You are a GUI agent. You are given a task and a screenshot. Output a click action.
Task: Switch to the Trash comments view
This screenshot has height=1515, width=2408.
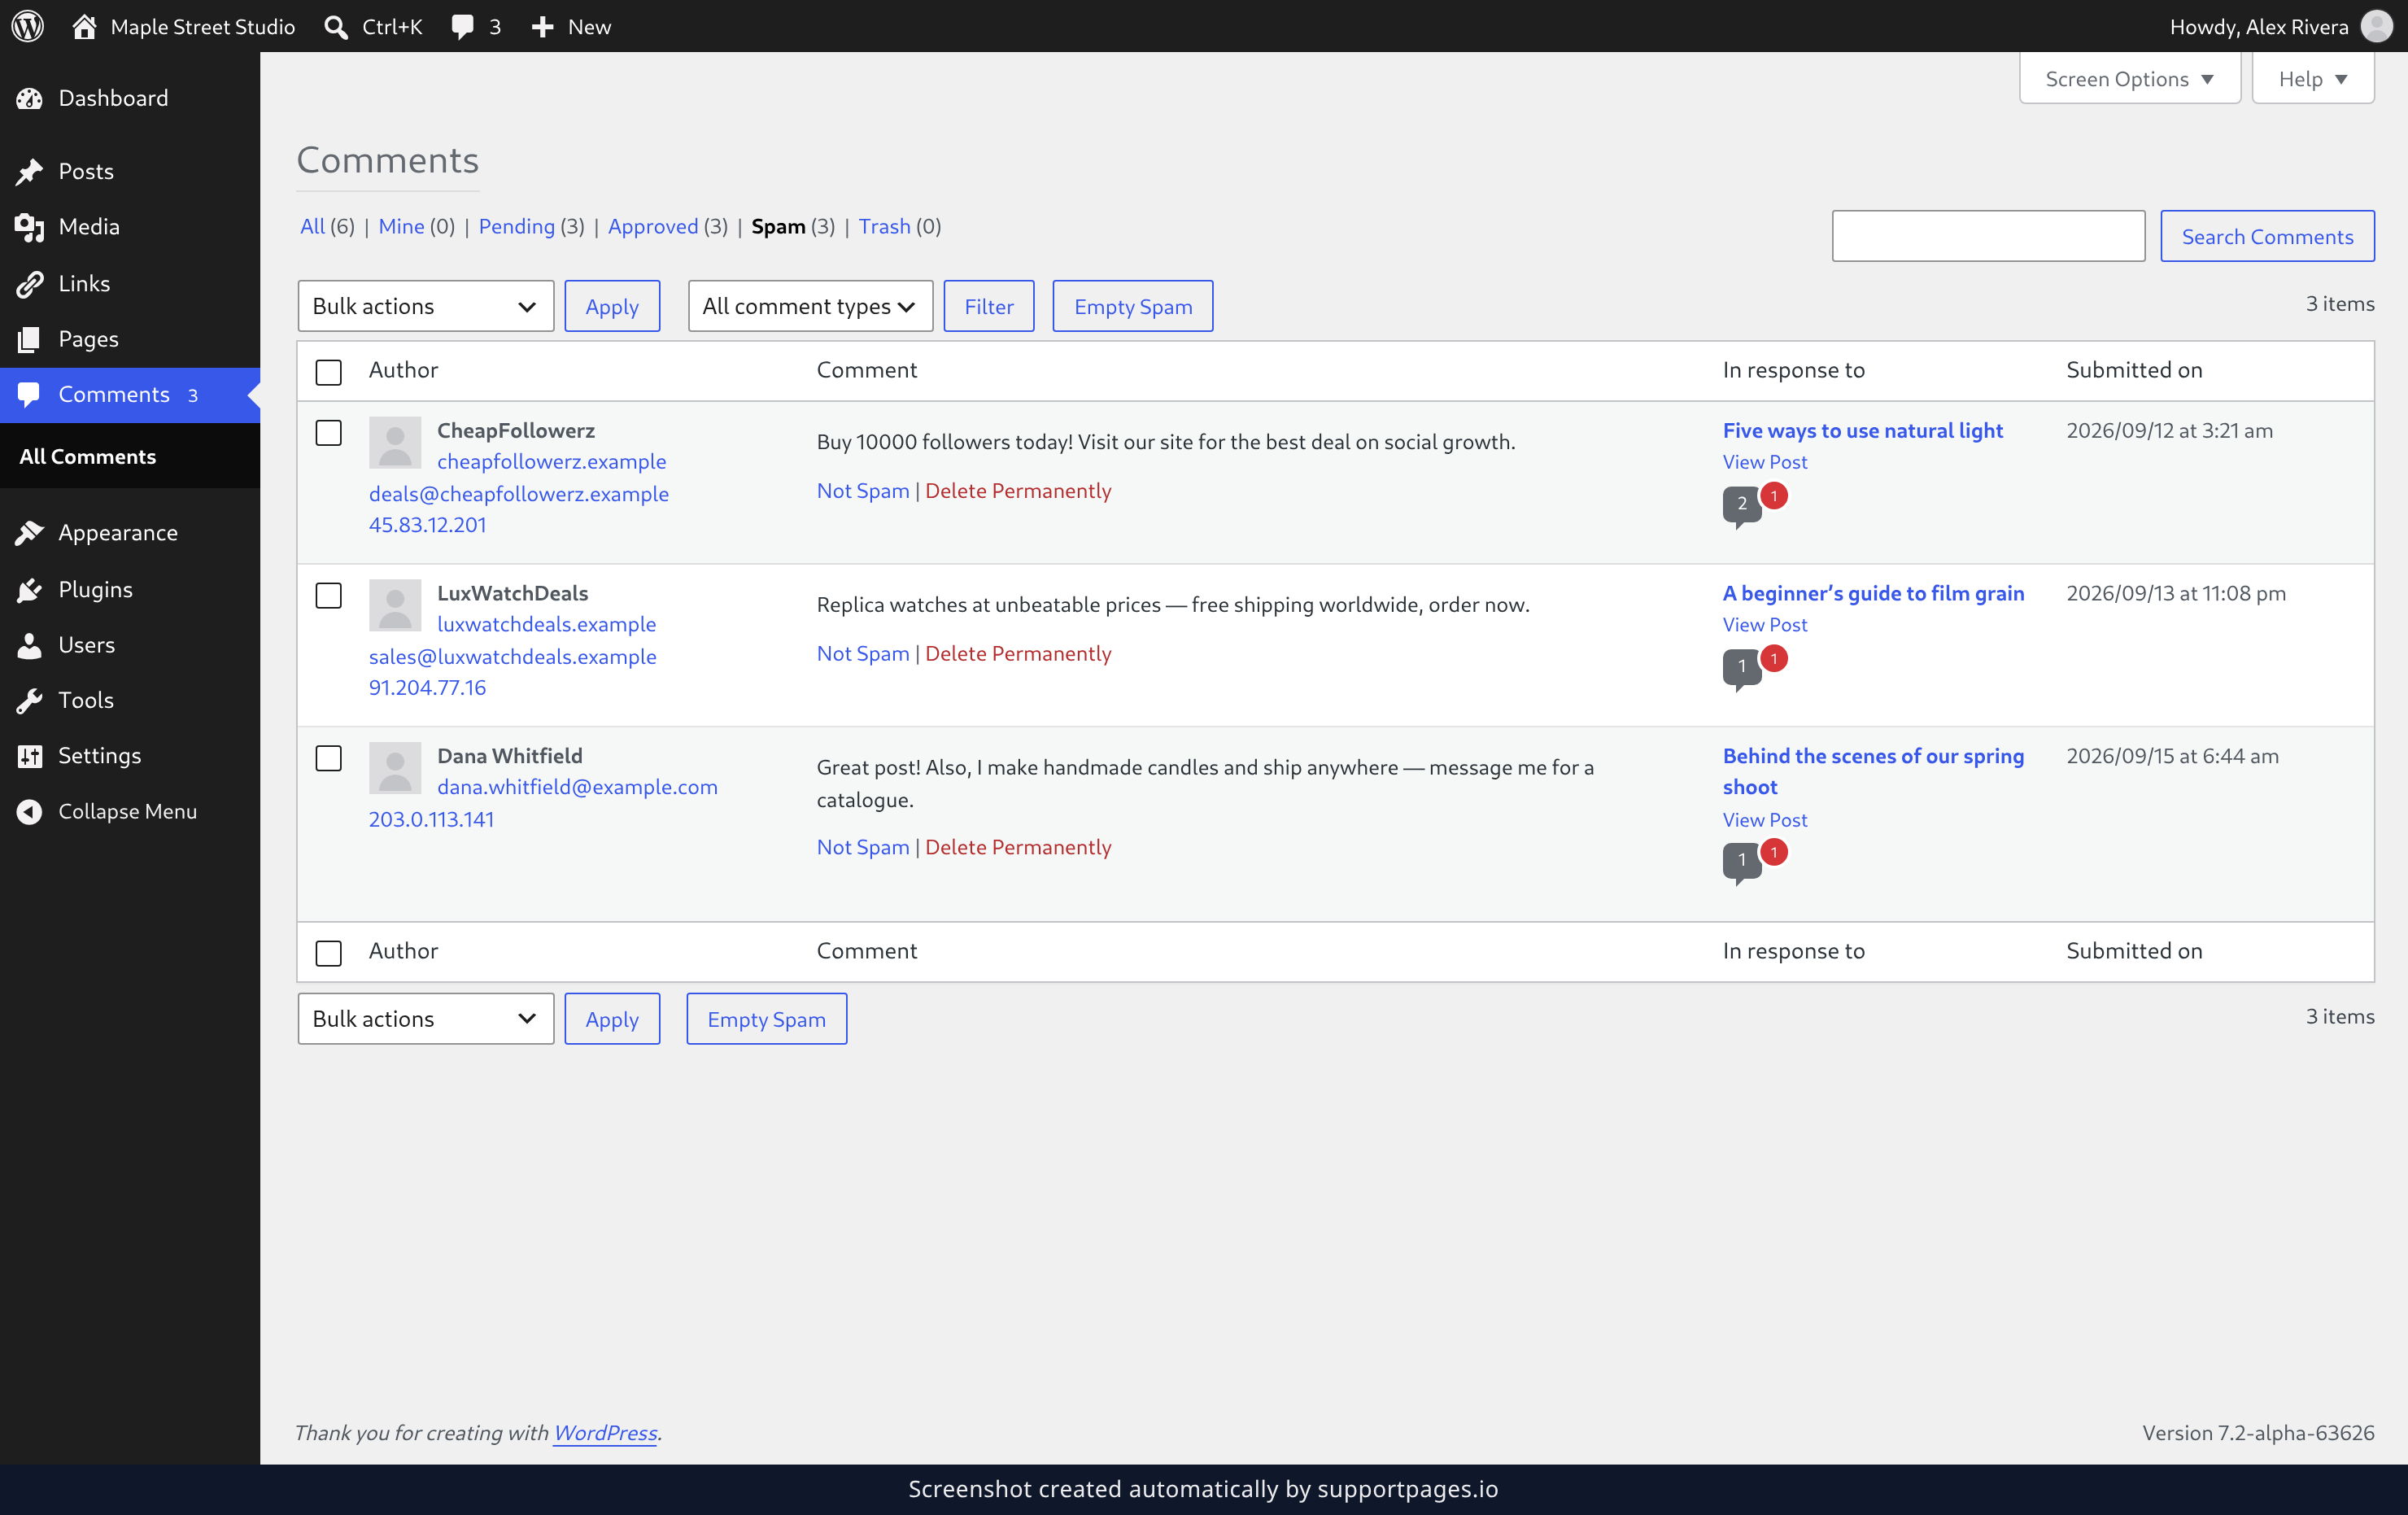point(884,226)
